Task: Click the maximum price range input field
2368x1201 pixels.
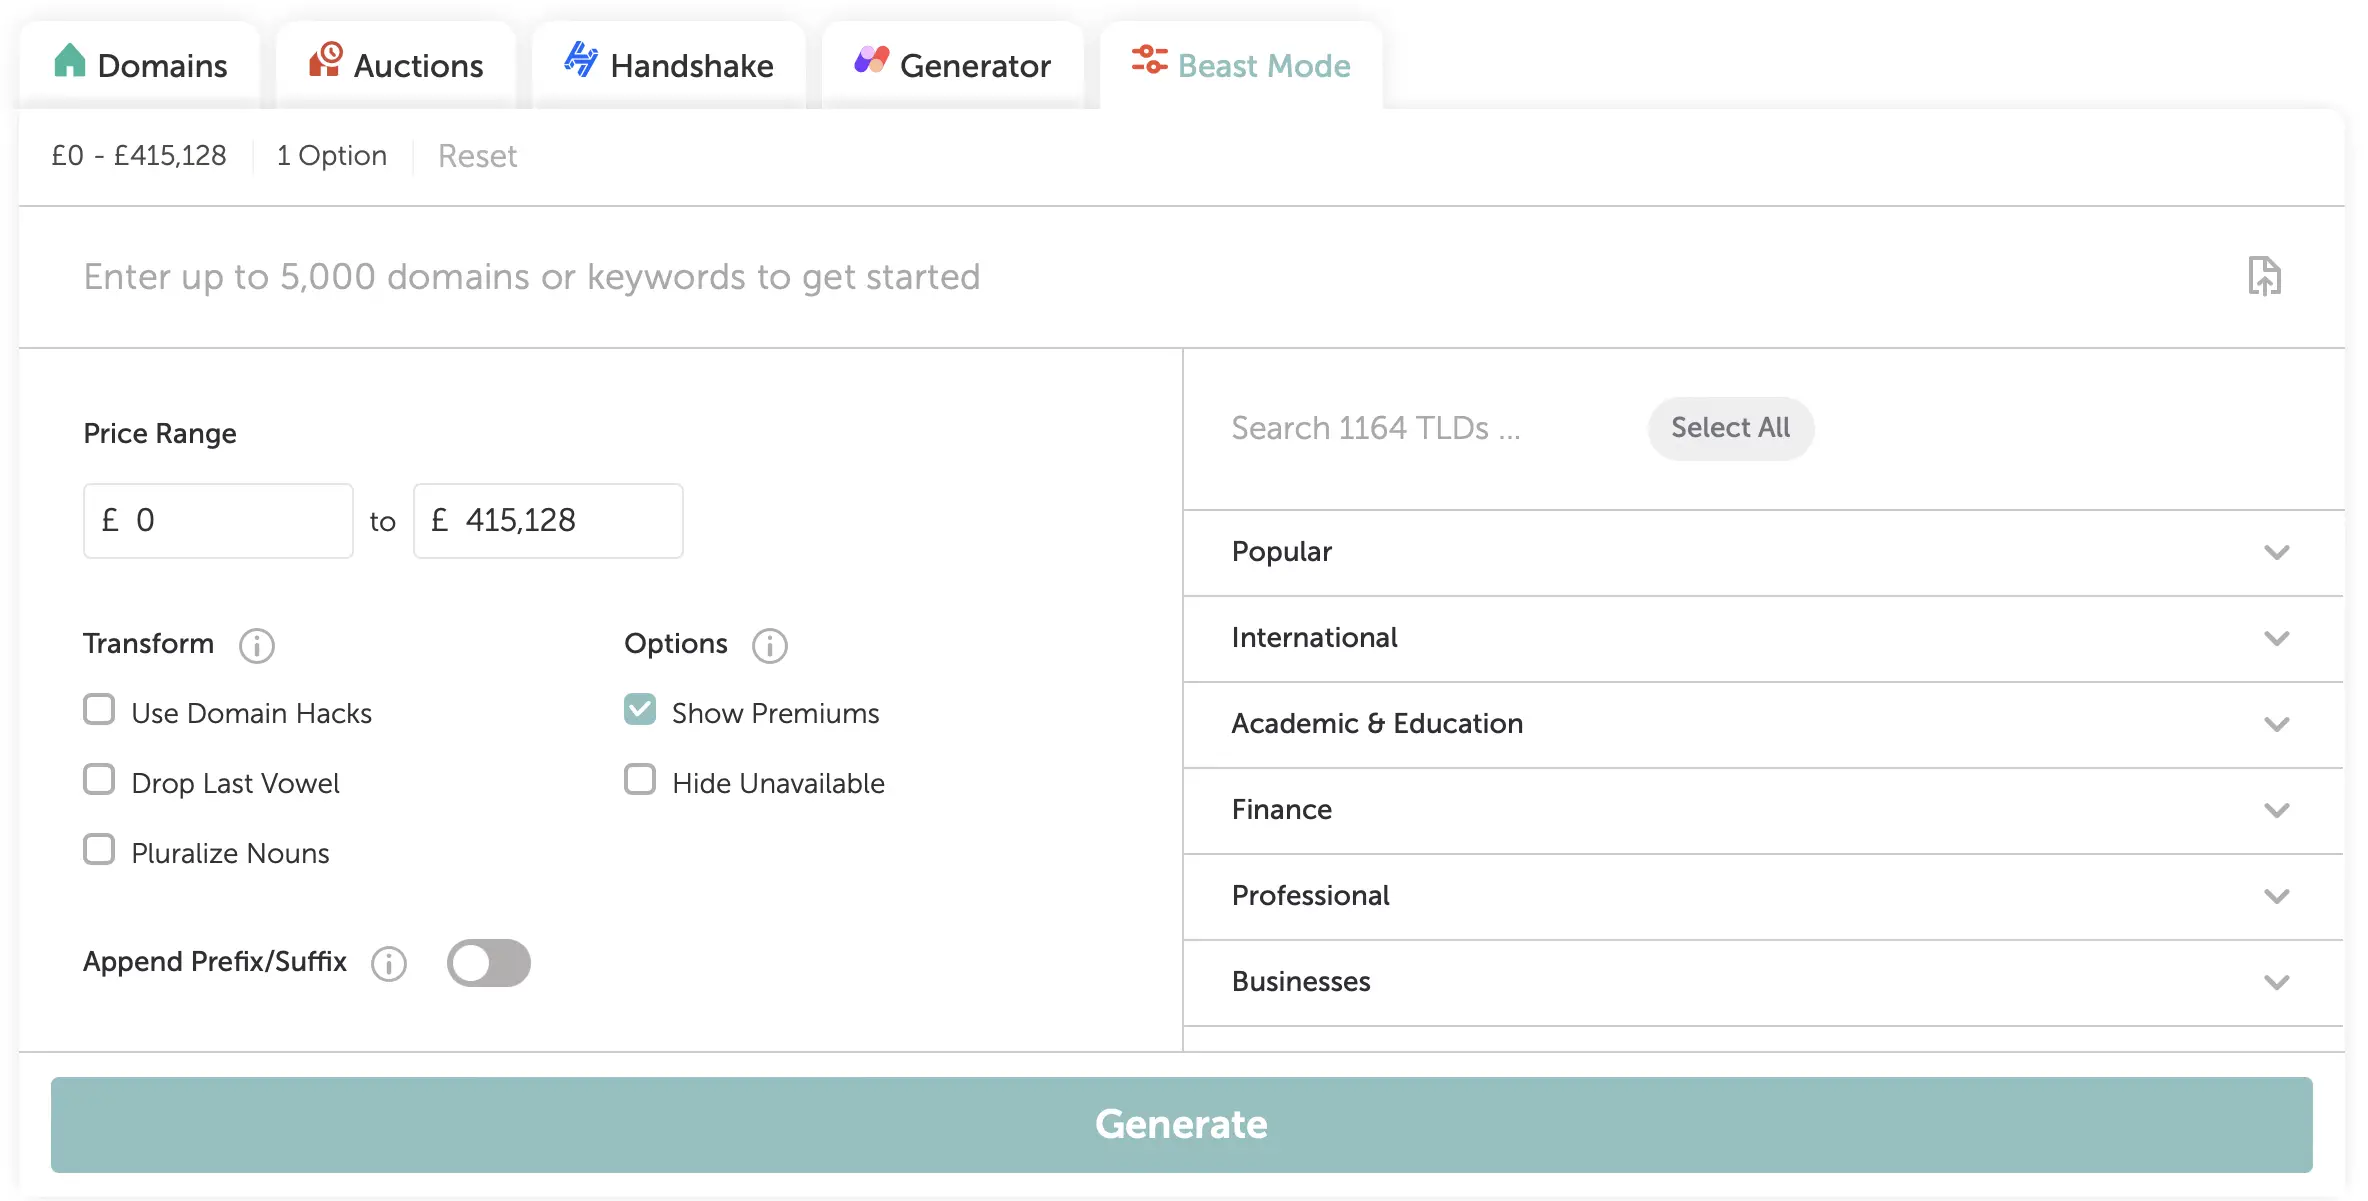Action: pos(548,519)
